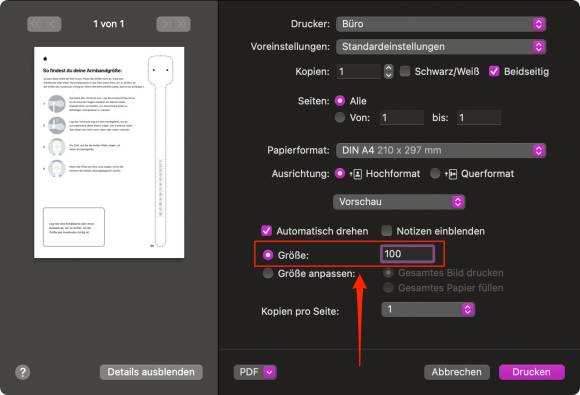
Task: Click Details ausblenden button
Action: pos(151,372)
